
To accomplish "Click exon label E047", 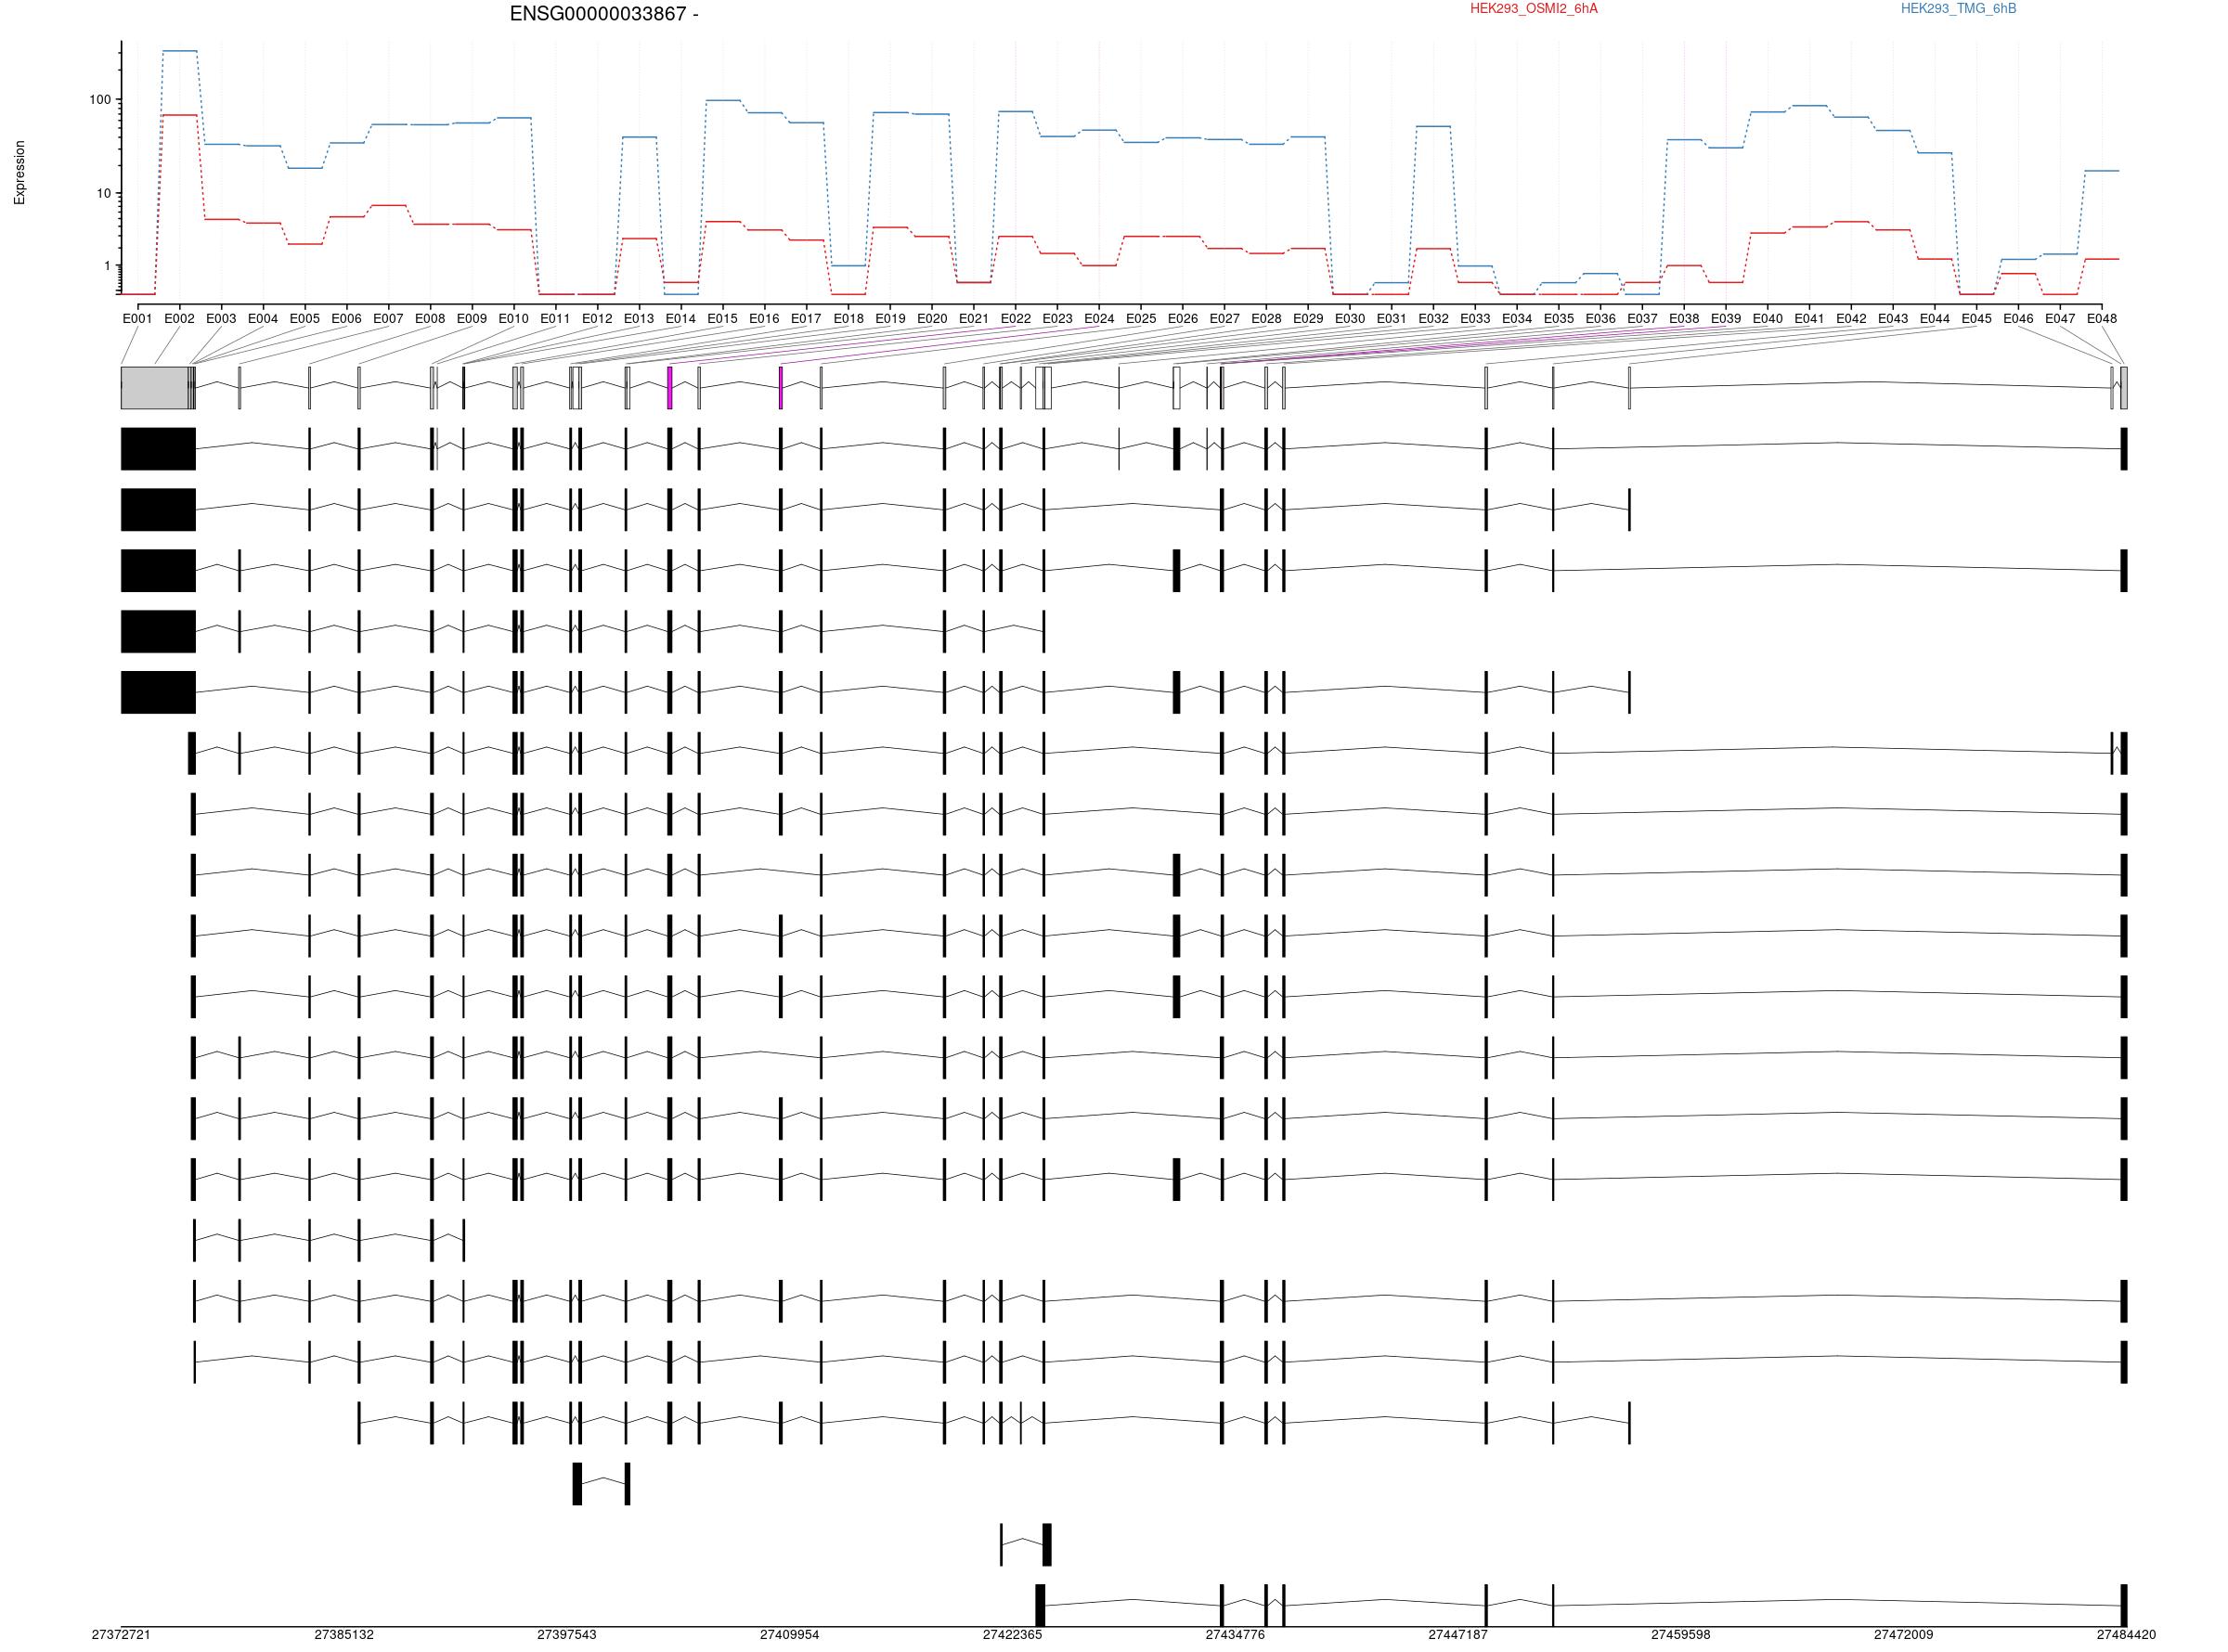I will pyautogui.click(x=2060, y=319).
